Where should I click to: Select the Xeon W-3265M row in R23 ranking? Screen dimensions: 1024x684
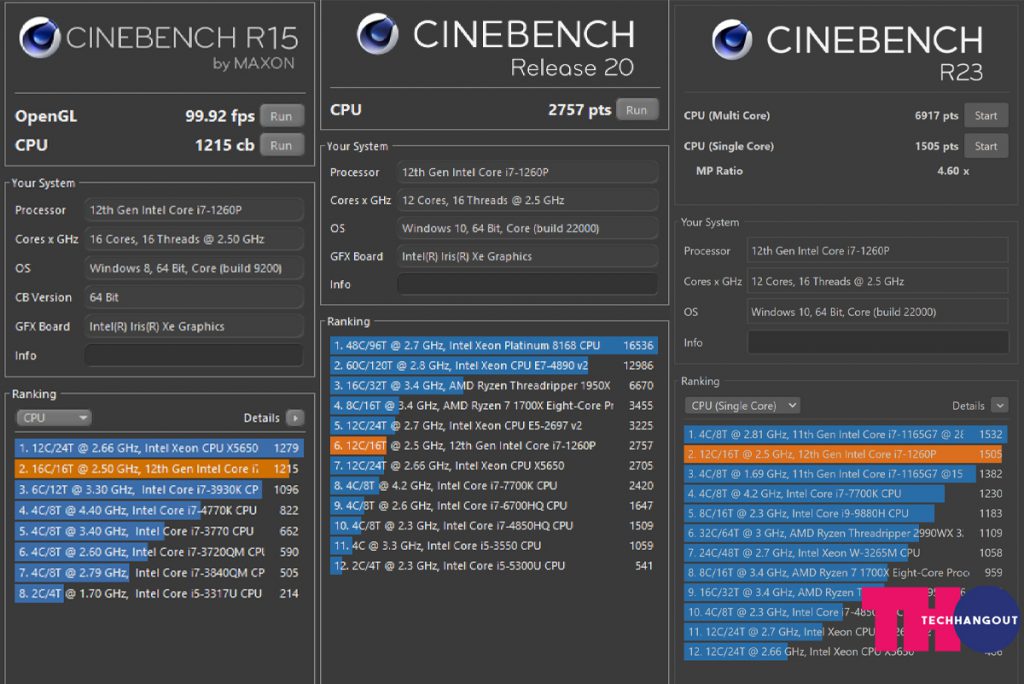[x=845, y=553]
